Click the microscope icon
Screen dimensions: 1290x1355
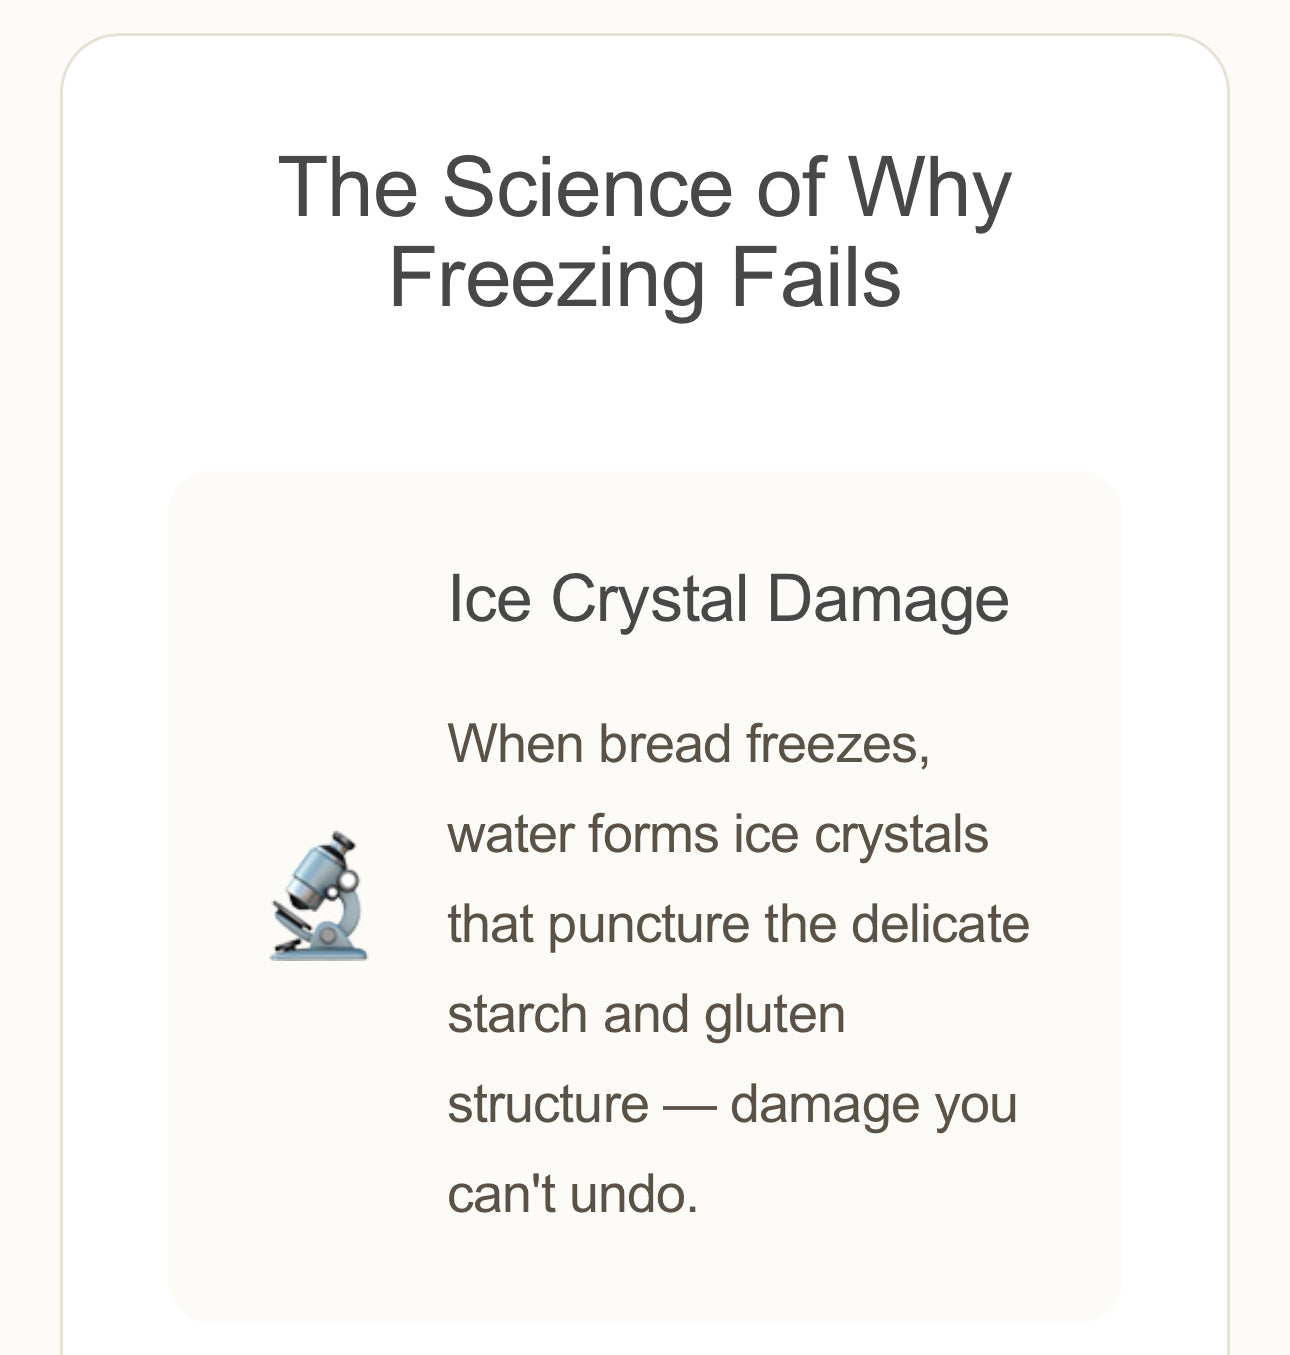[x=319, y=896]
